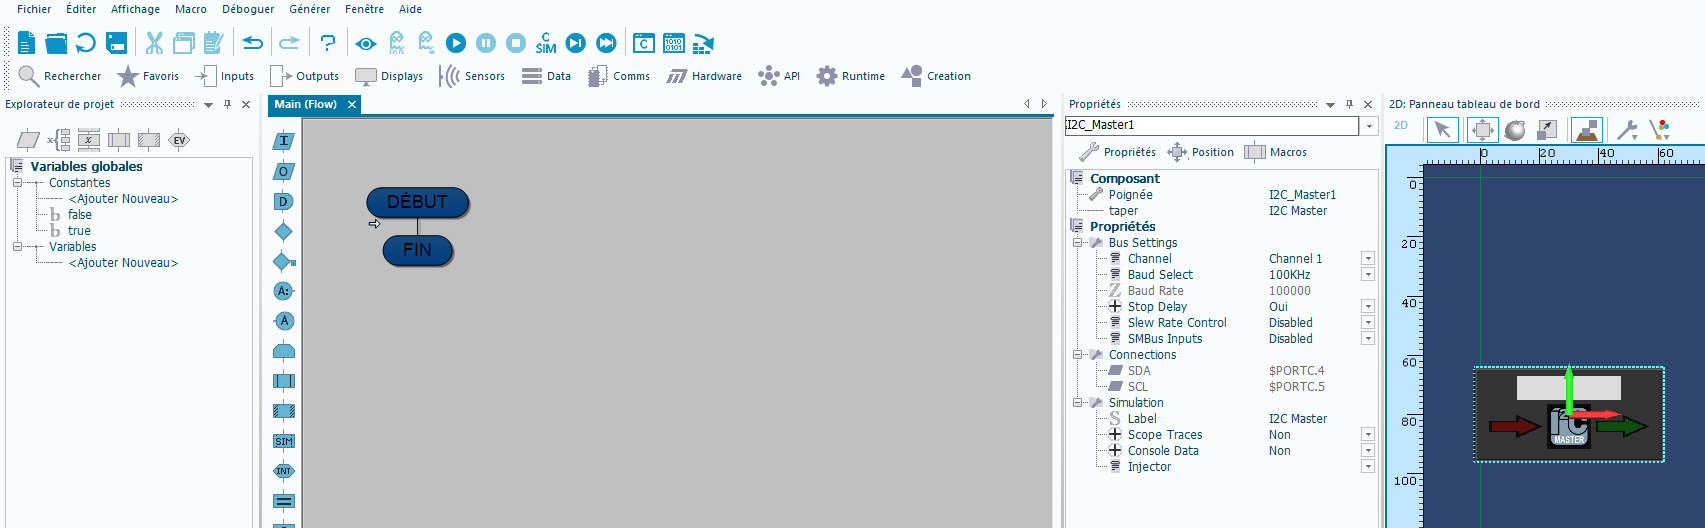Pin the Propriétés panel
Image resolution: width=1705 pixels, height=528 pixels.
[x=1349, y=104]
